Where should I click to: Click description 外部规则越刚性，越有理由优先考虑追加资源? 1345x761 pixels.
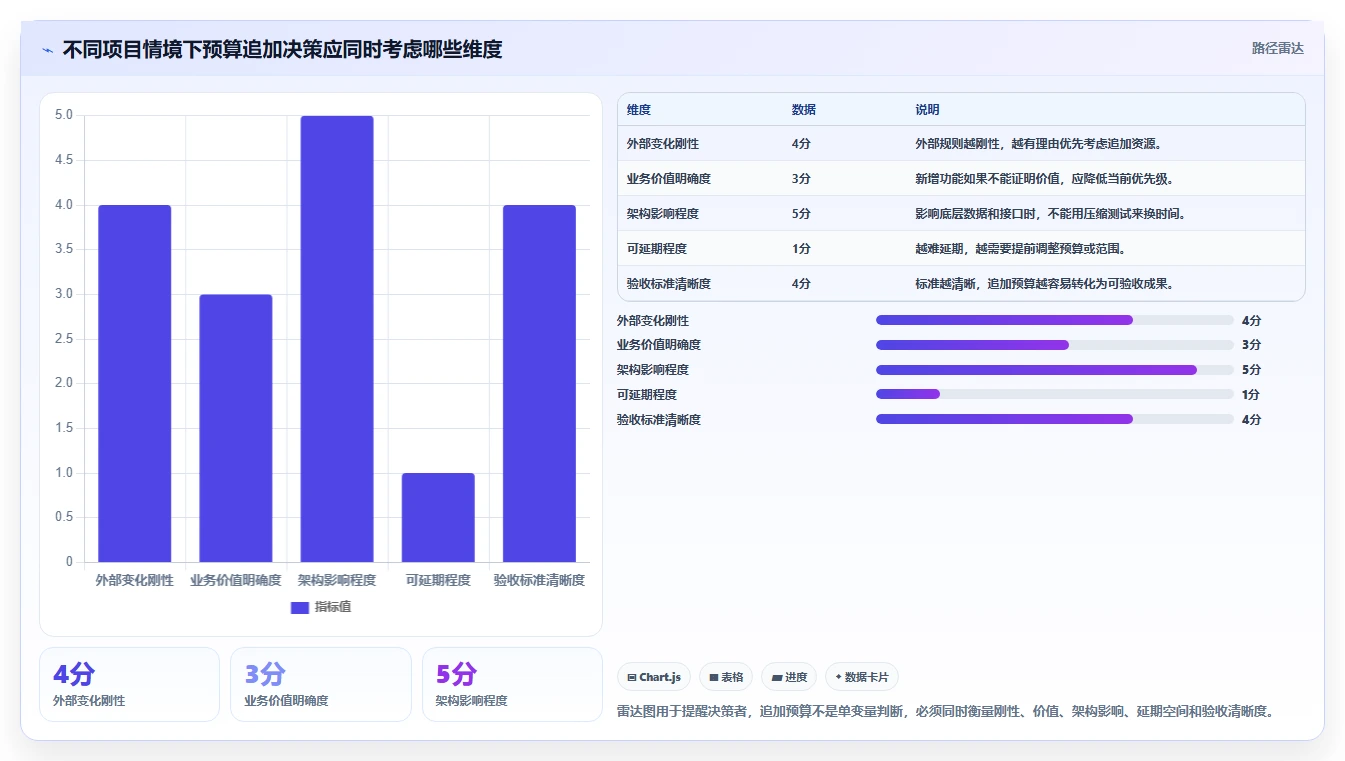point(1038,144)
